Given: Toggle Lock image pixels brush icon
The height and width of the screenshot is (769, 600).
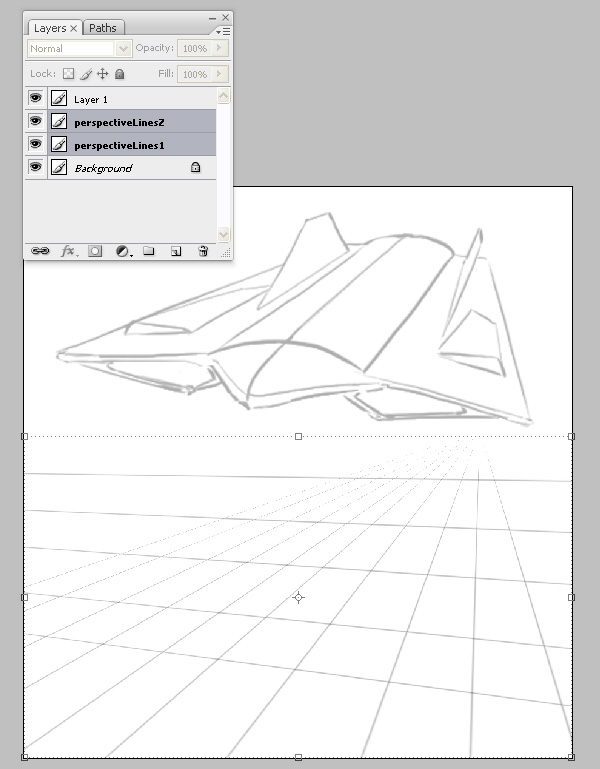Looking at the screenshot, I should coord(86,74).
